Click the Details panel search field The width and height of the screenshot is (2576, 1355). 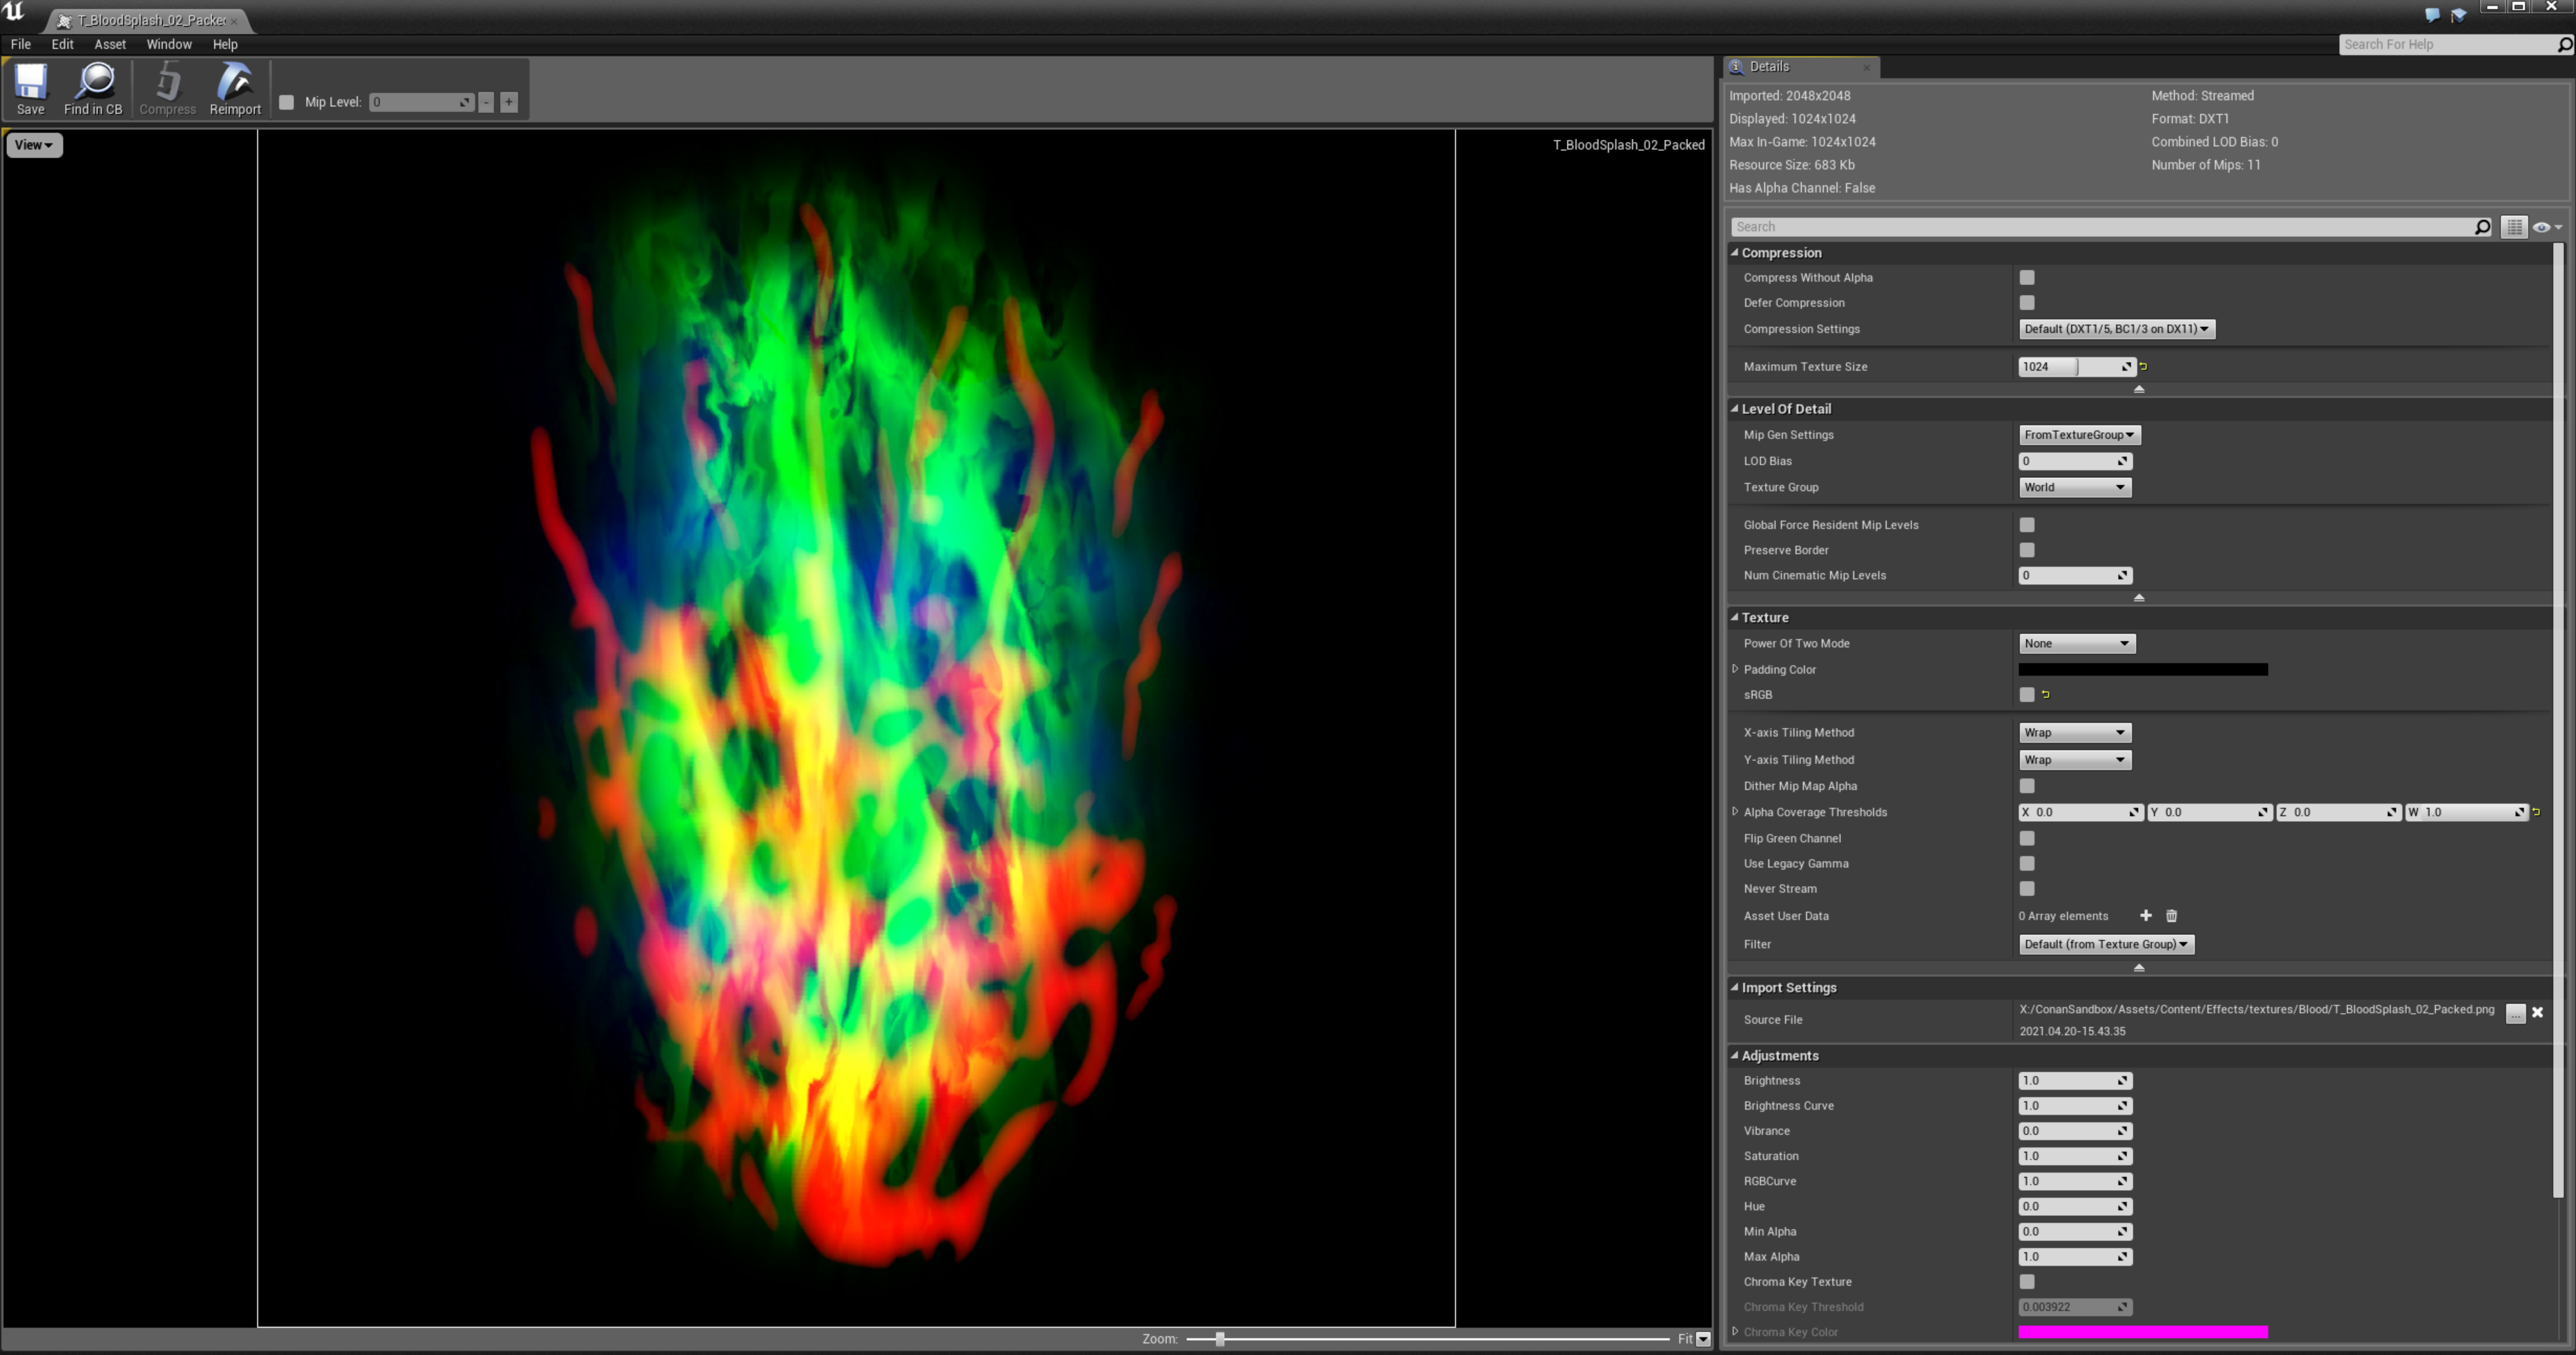pos(2100,227)
